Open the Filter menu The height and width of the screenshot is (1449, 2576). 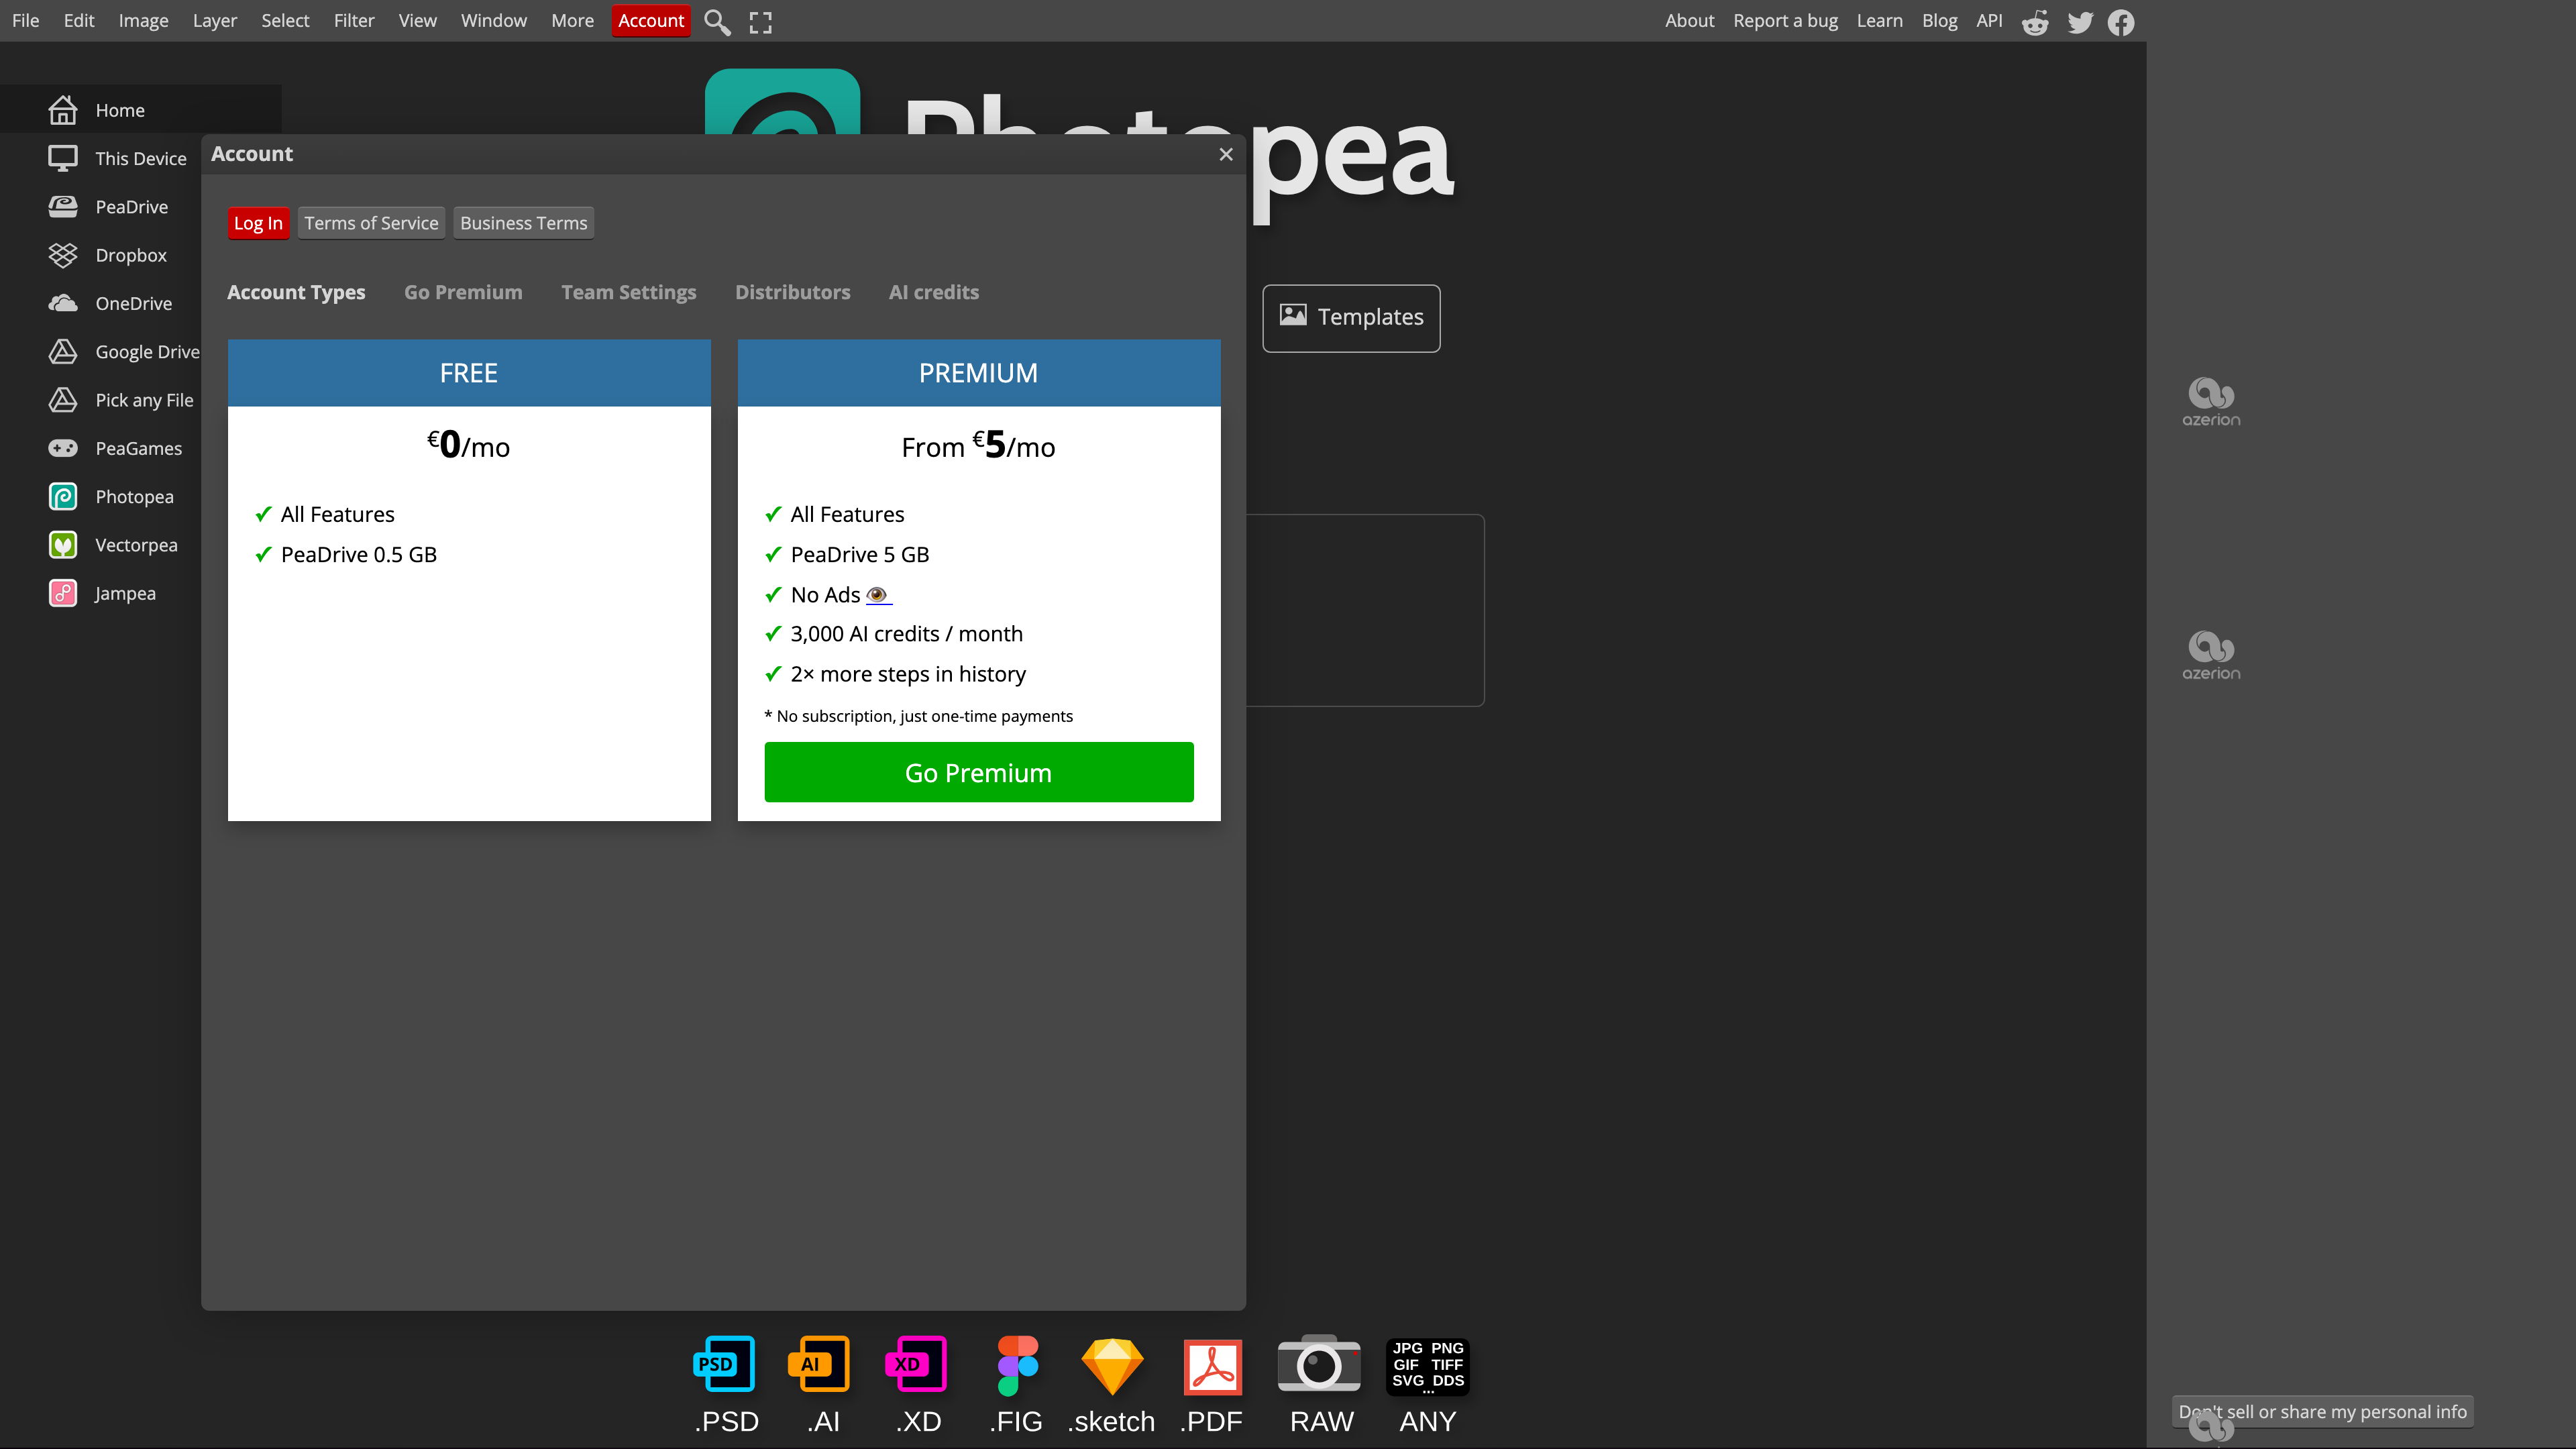[354, 21]
